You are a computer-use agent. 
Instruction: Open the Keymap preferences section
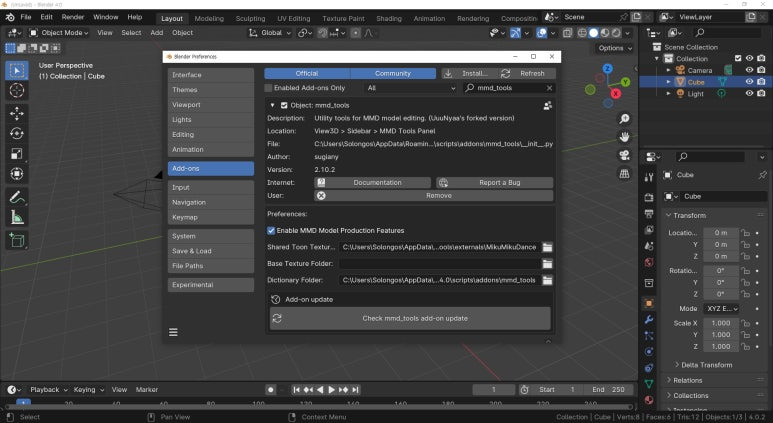211,217
